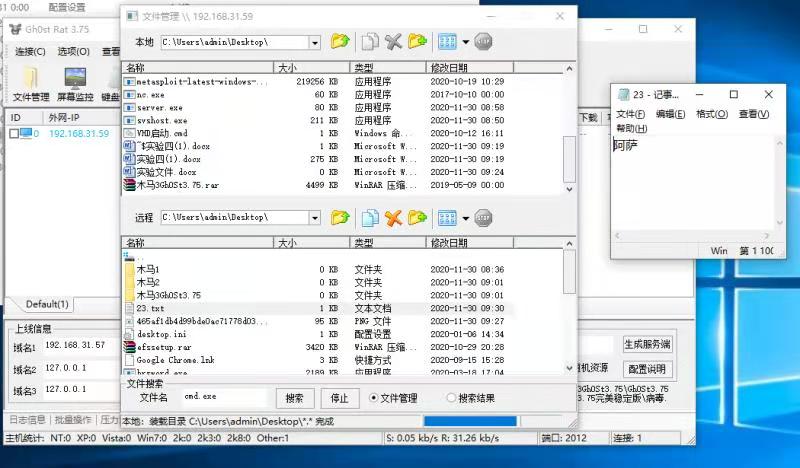
Task: Click the 生成服务端 button
Action: click(647, 344)
